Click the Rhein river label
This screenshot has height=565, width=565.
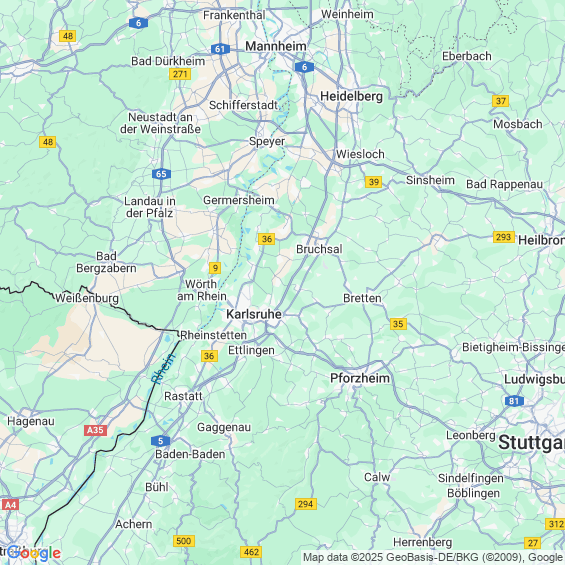coord(163,369)
